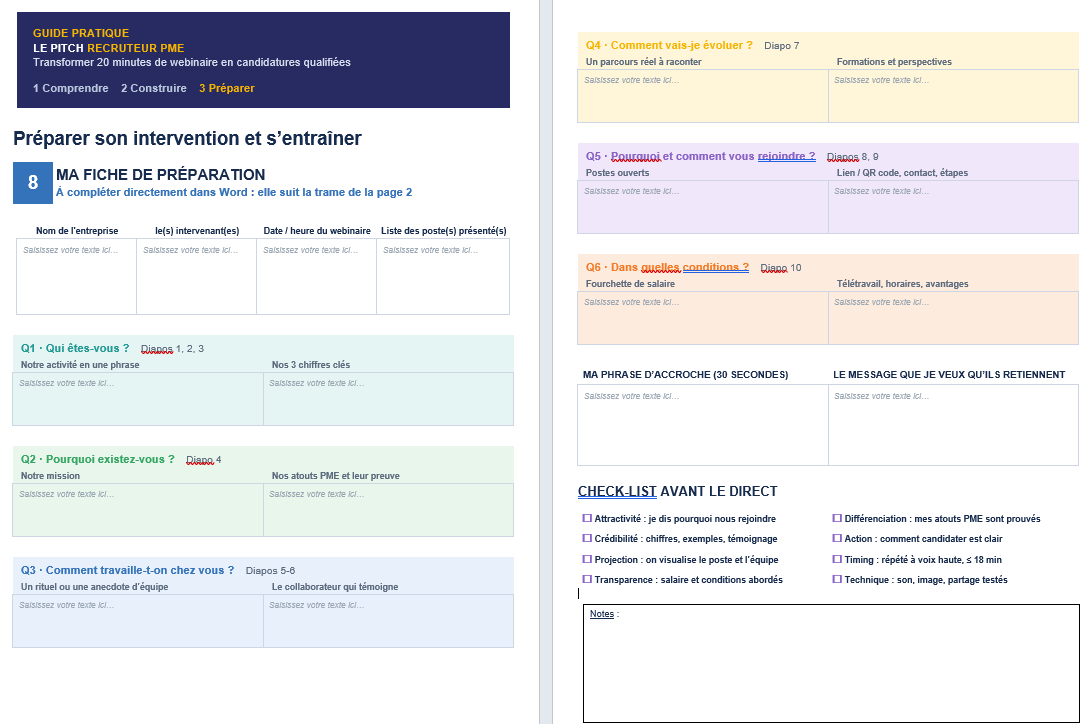The width and height of the screenshot is (1084, 724).
Task: Focus the 'Télétravail, horaires, avantages' field
Action: (953, 318)
